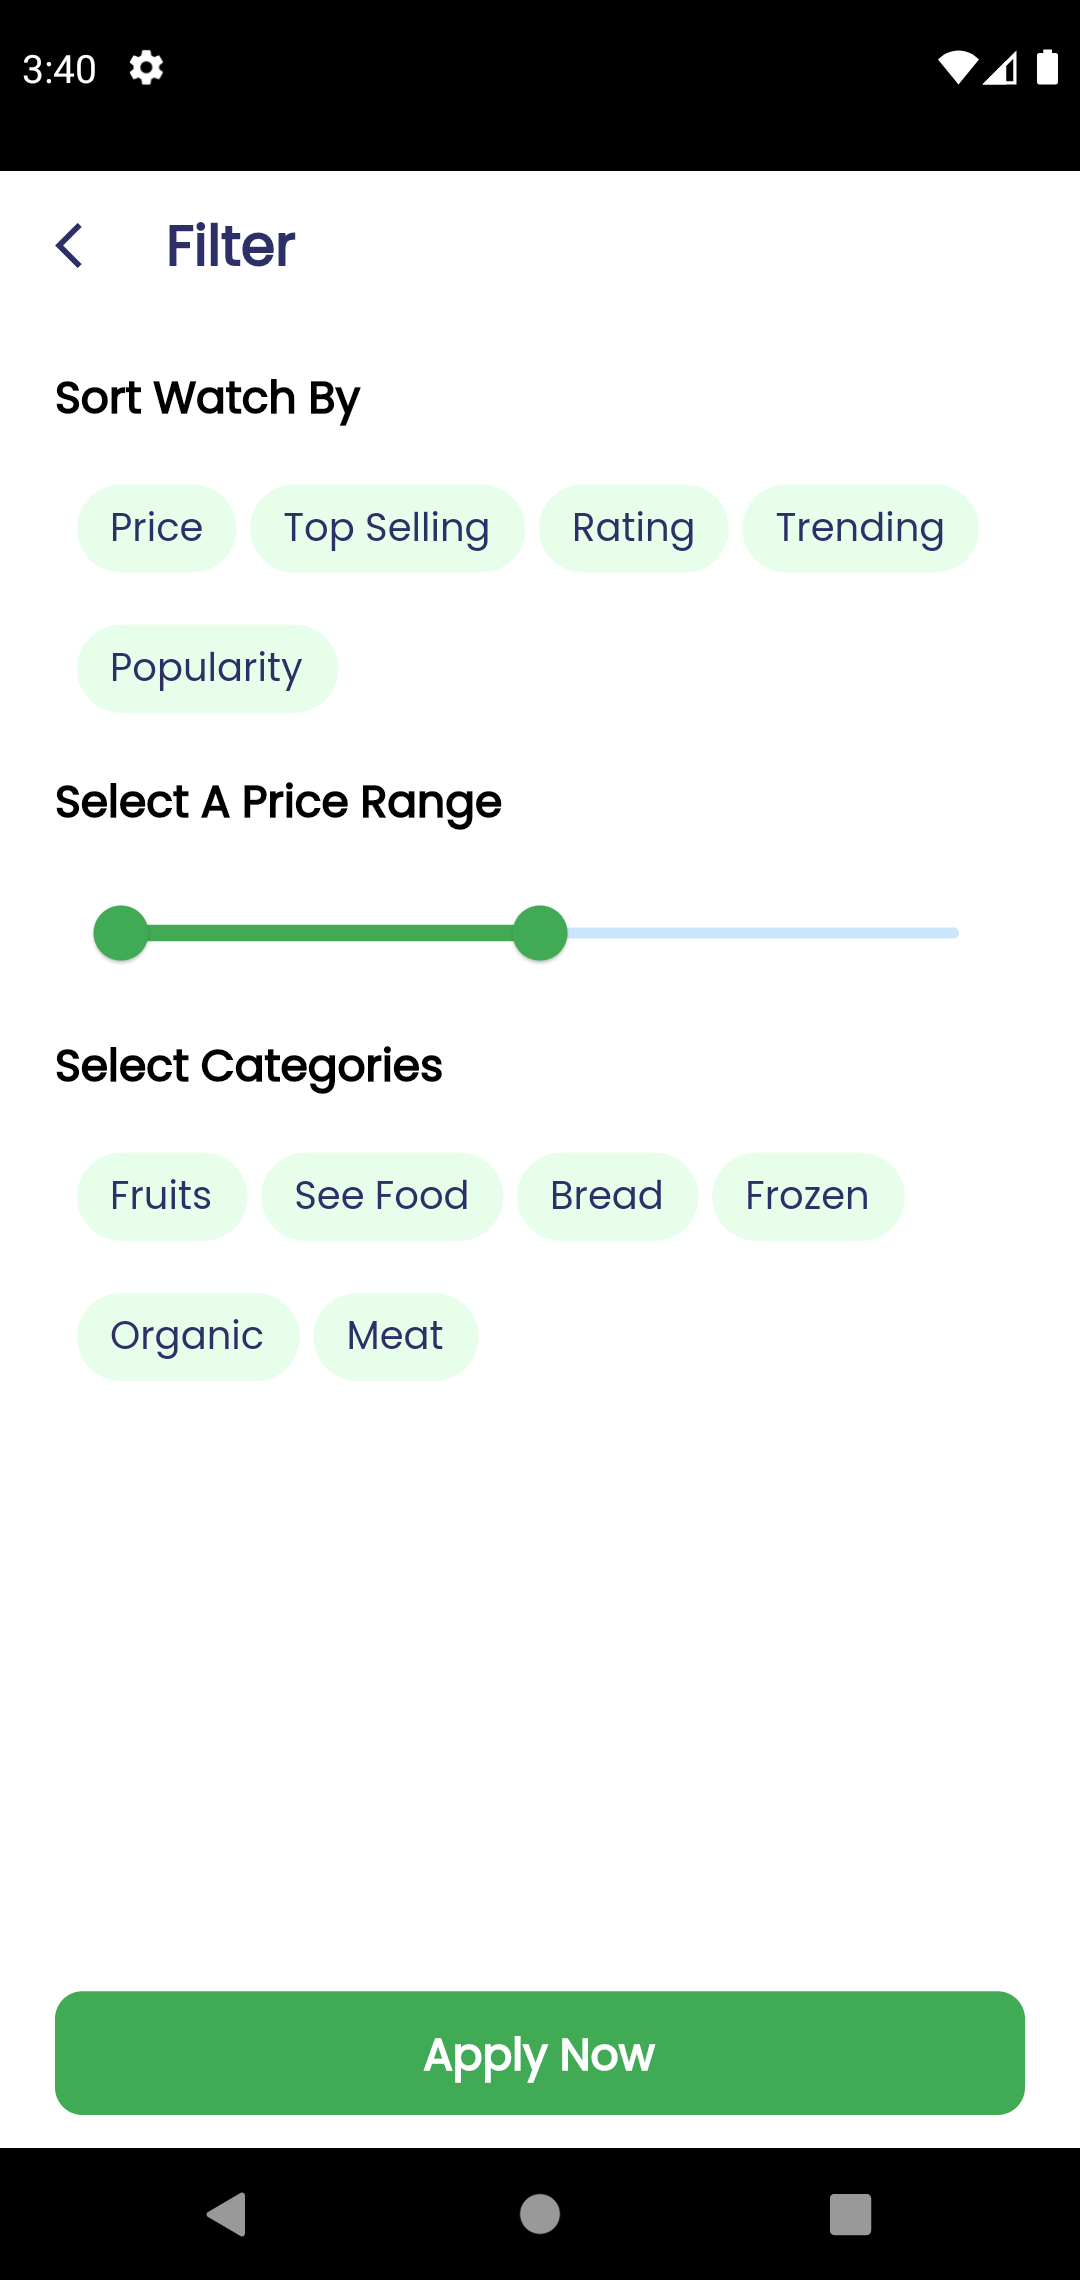Viewport: 1080px width, 2280px height.
Task: Toggle the Price sort chip
Action: (x=156, y=528)
